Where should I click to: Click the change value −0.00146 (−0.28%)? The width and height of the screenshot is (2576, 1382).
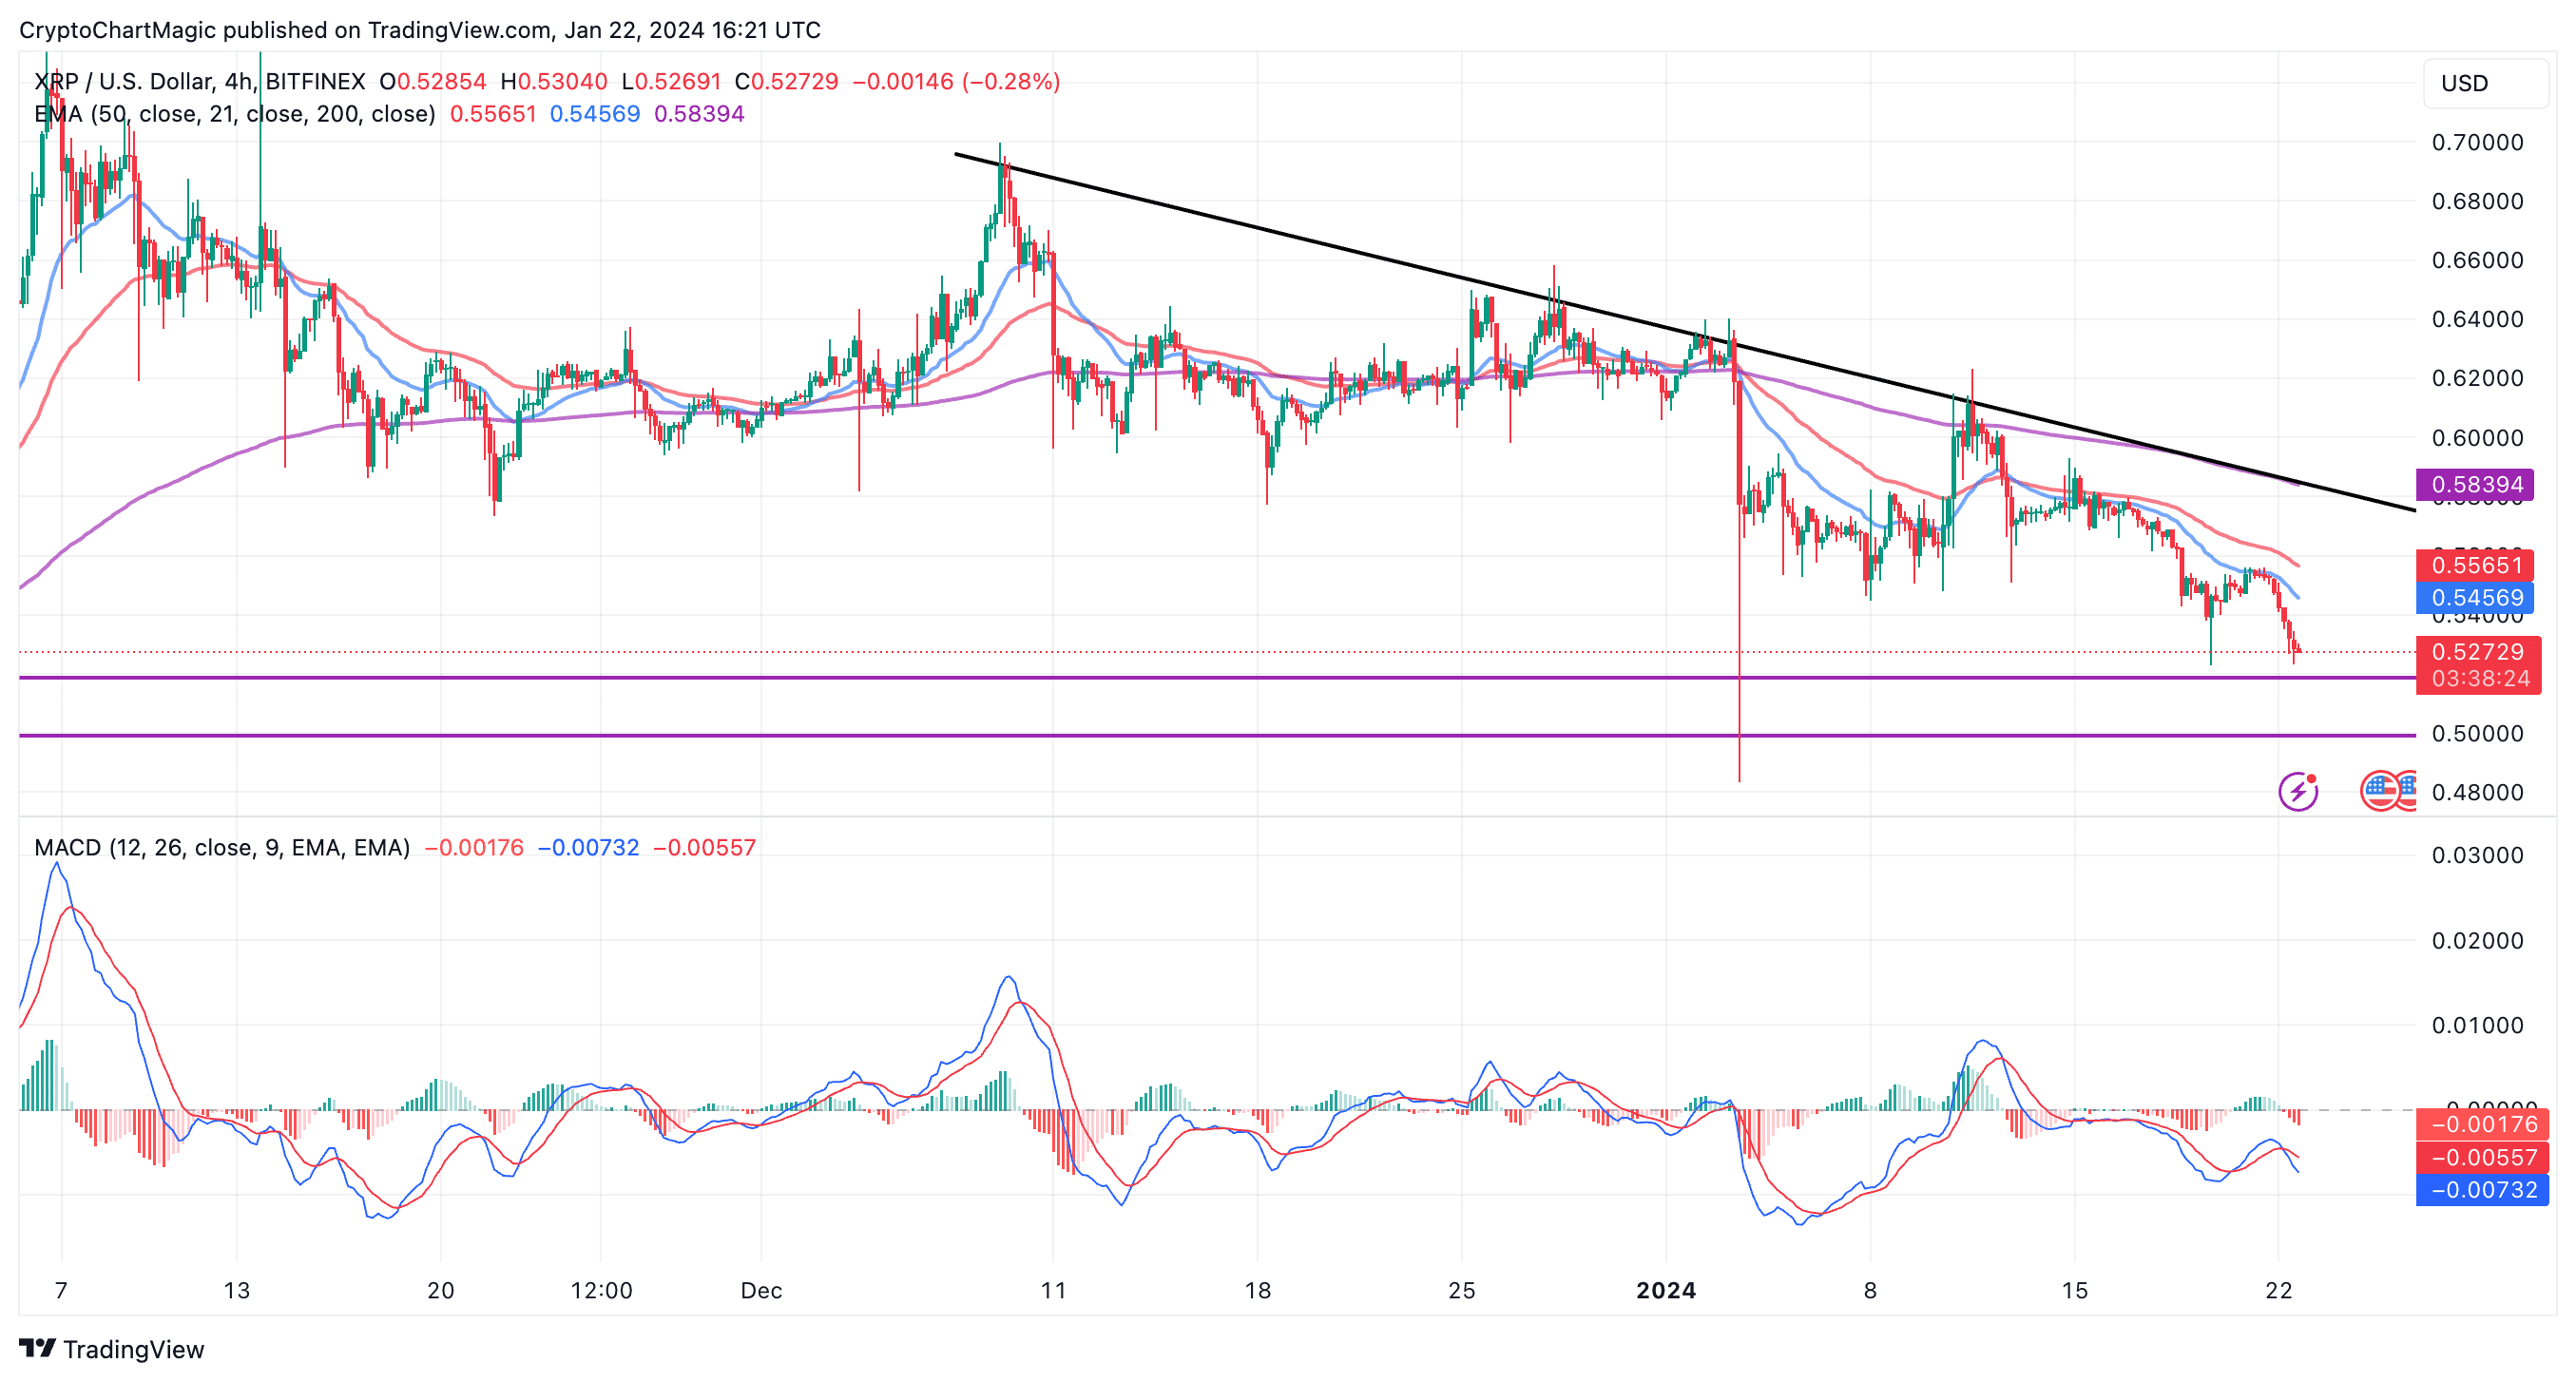click(956, 81)
